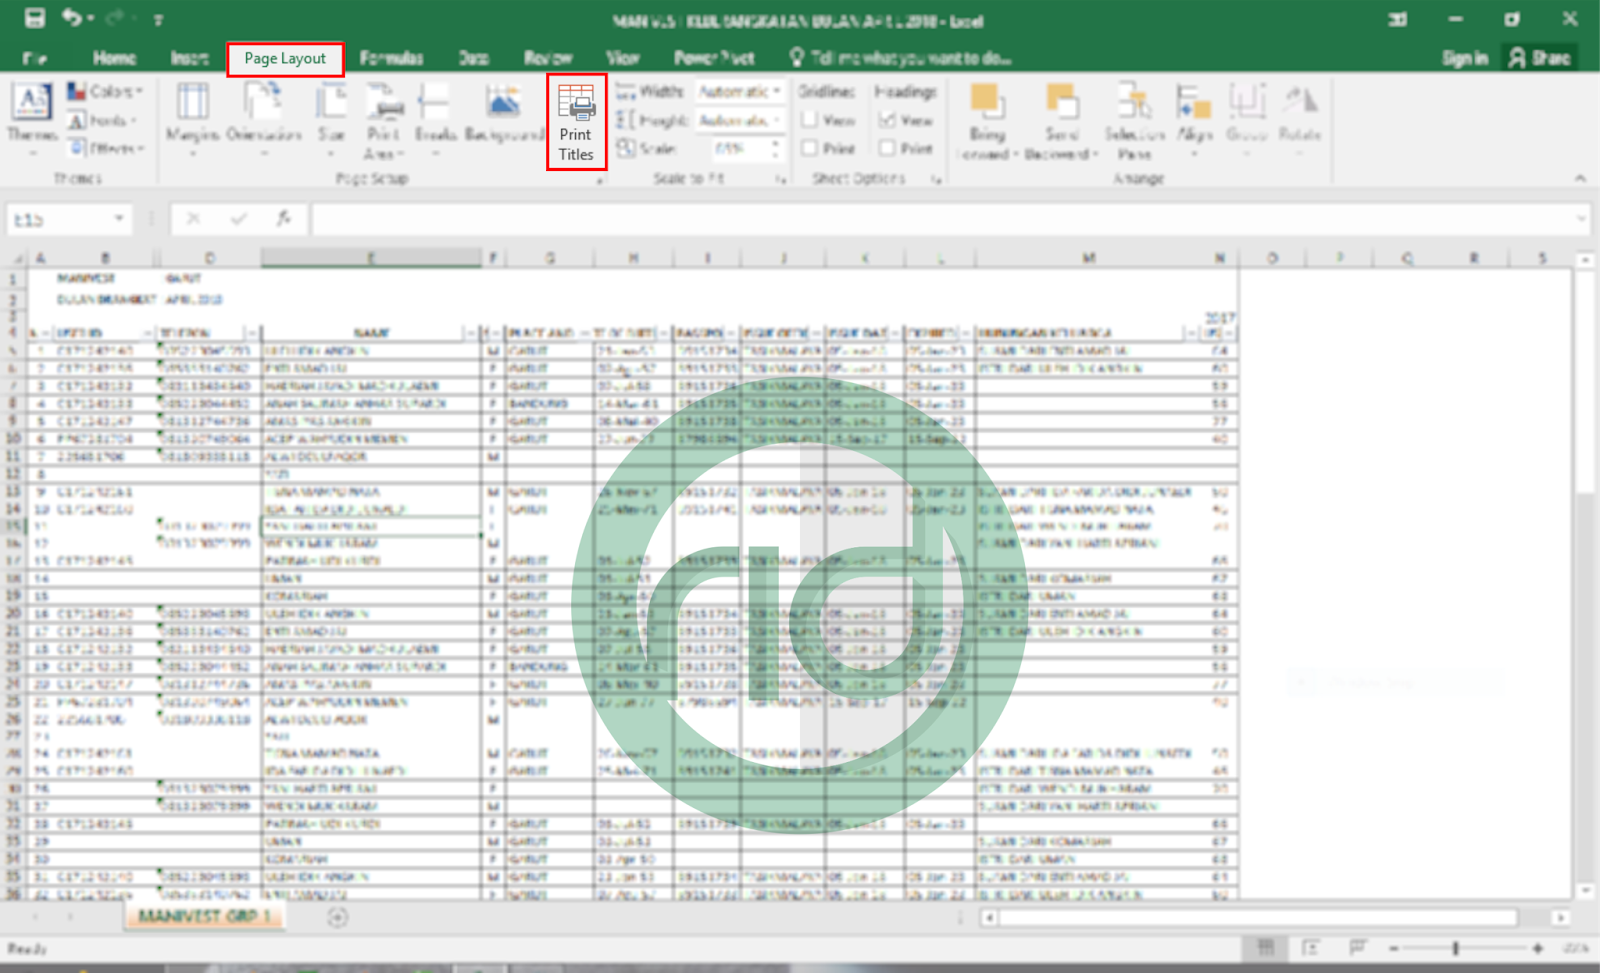The image size is (1600, 973).
Task: Click the Scale percentage stepper
Action: click(x=775, y=148)
